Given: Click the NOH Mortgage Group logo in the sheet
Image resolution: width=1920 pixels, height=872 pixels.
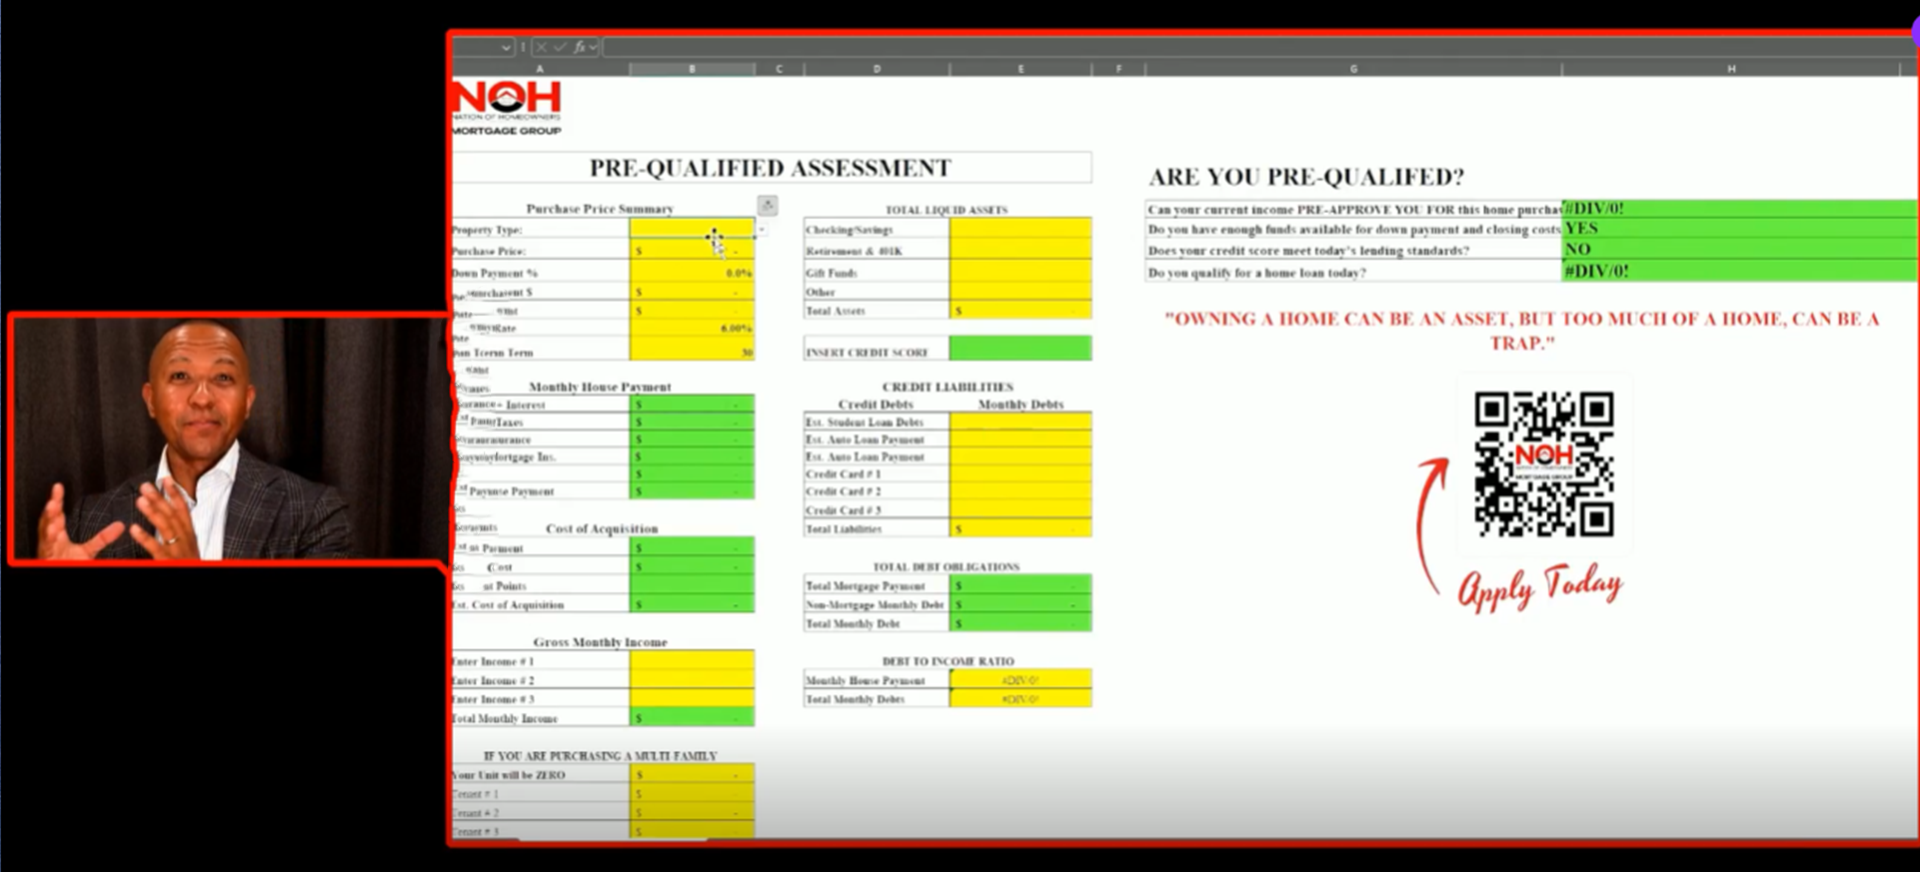Looking at the screenshot, I should tap(507, 108).
